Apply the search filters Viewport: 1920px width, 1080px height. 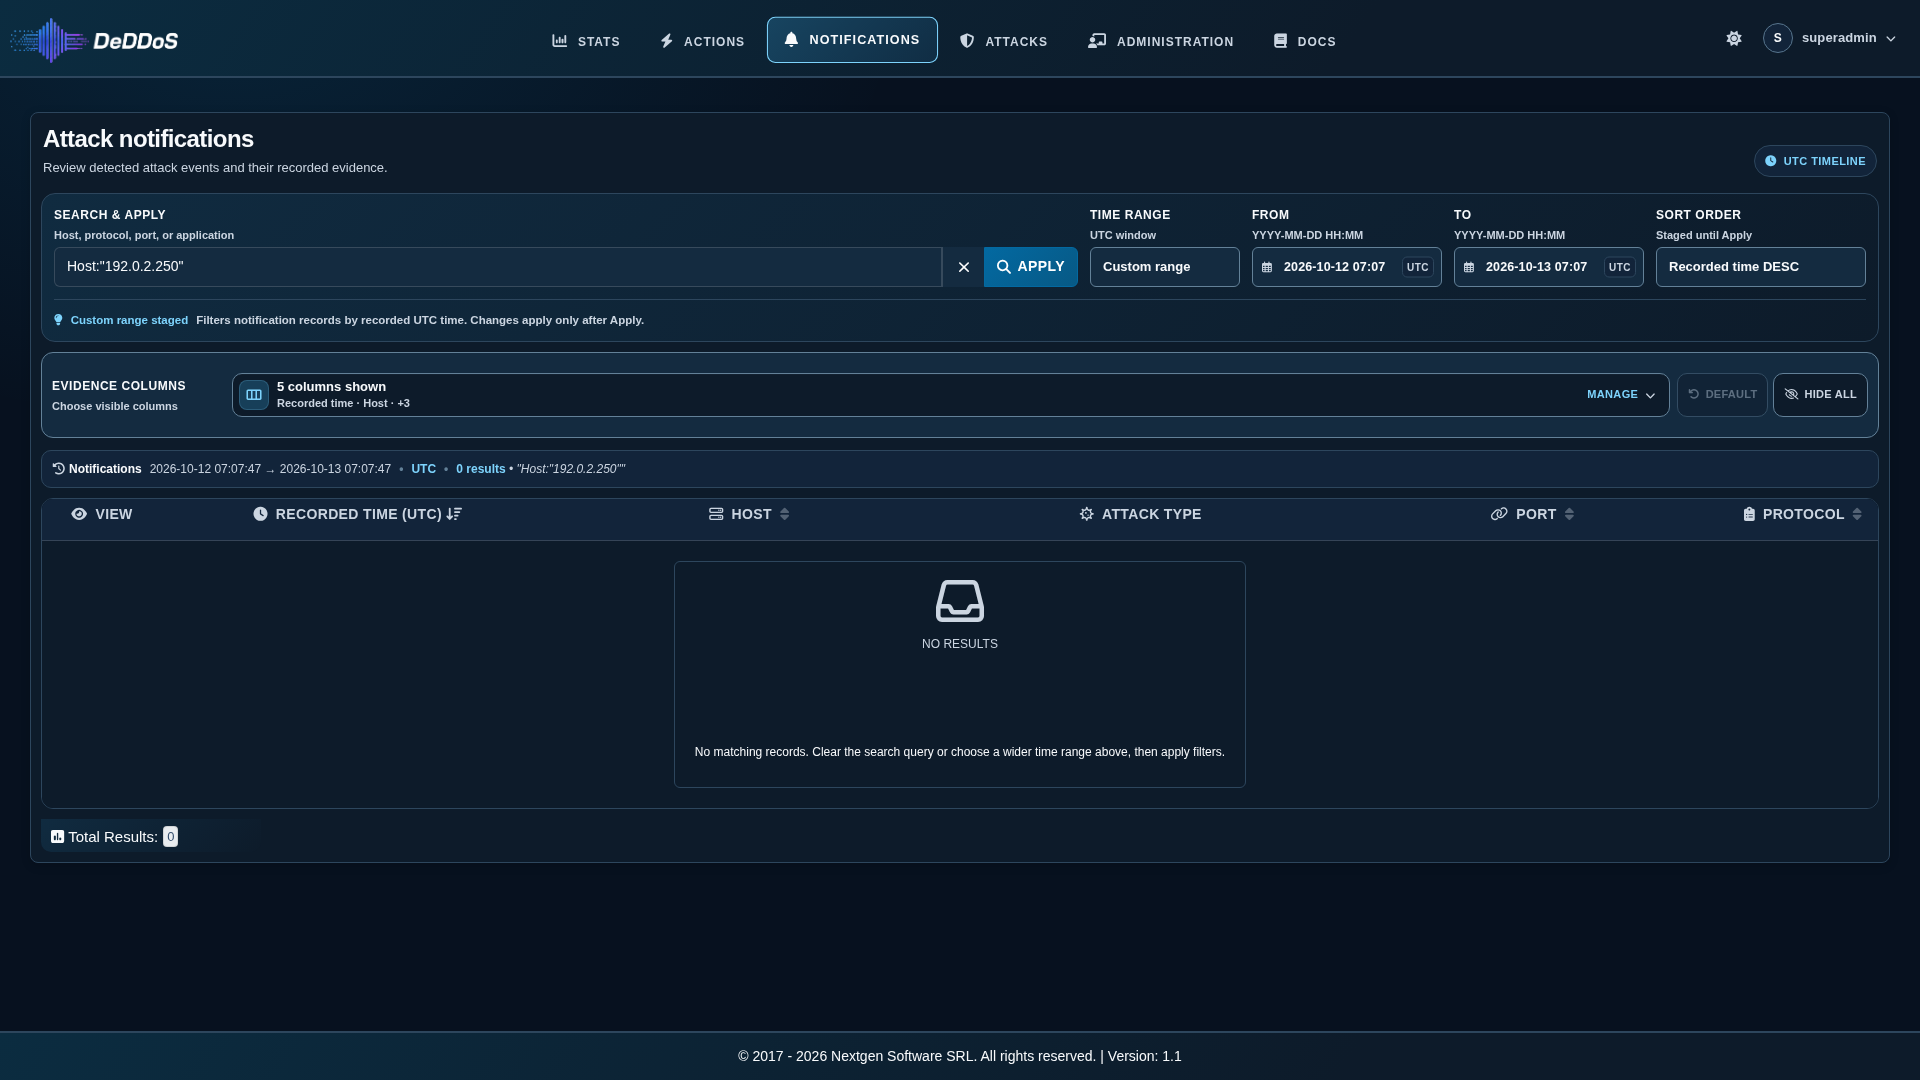pyautogui.click(x=1030, y=267)
